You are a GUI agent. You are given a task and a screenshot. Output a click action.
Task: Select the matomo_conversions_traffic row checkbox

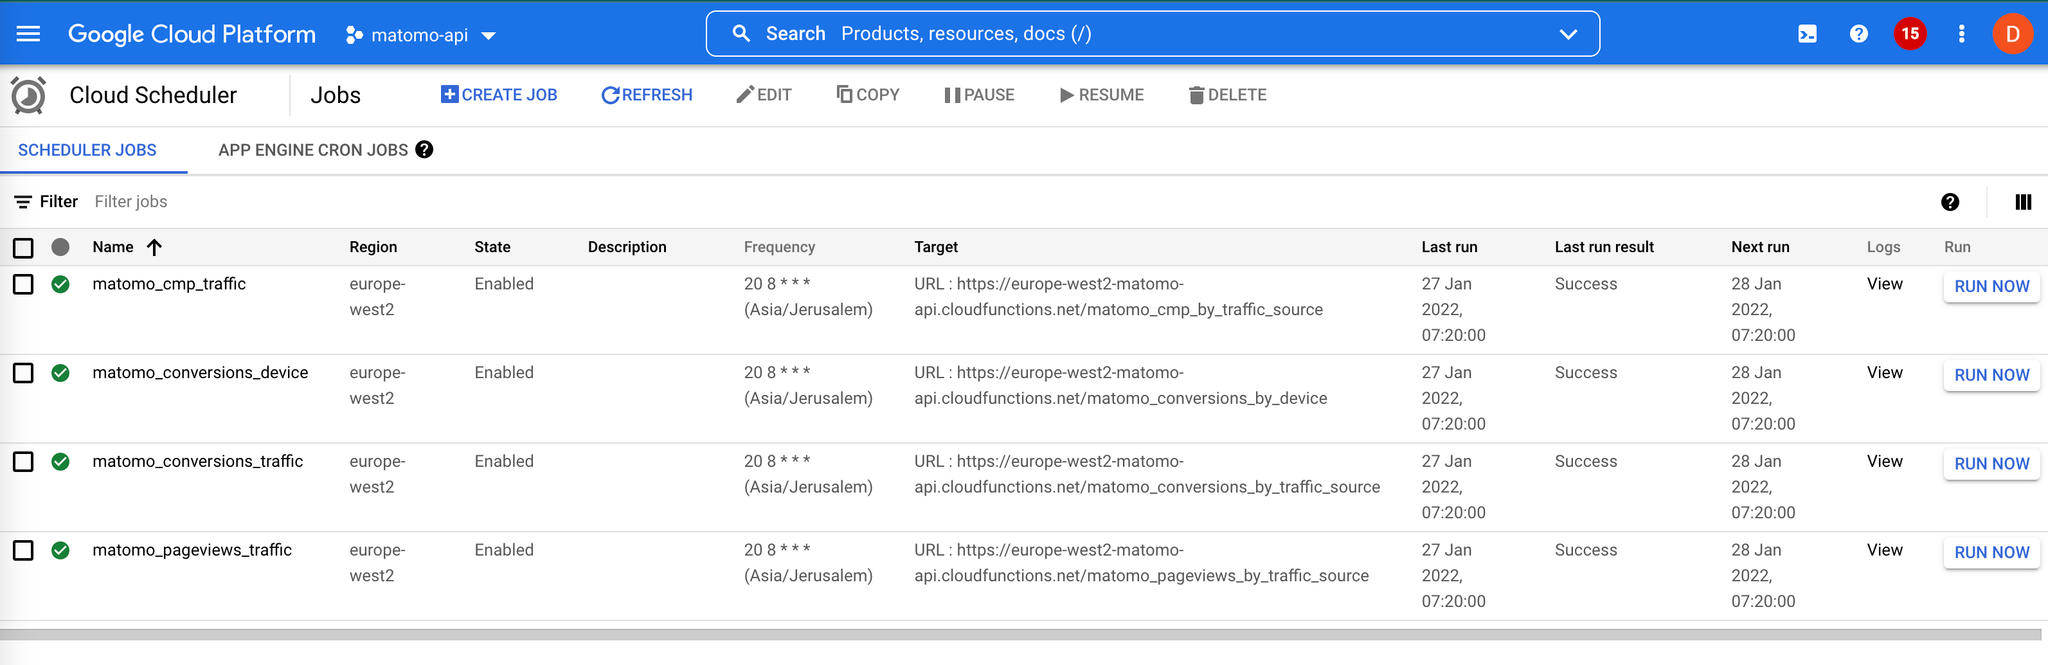pyautogui.click(x=23, y=462)
